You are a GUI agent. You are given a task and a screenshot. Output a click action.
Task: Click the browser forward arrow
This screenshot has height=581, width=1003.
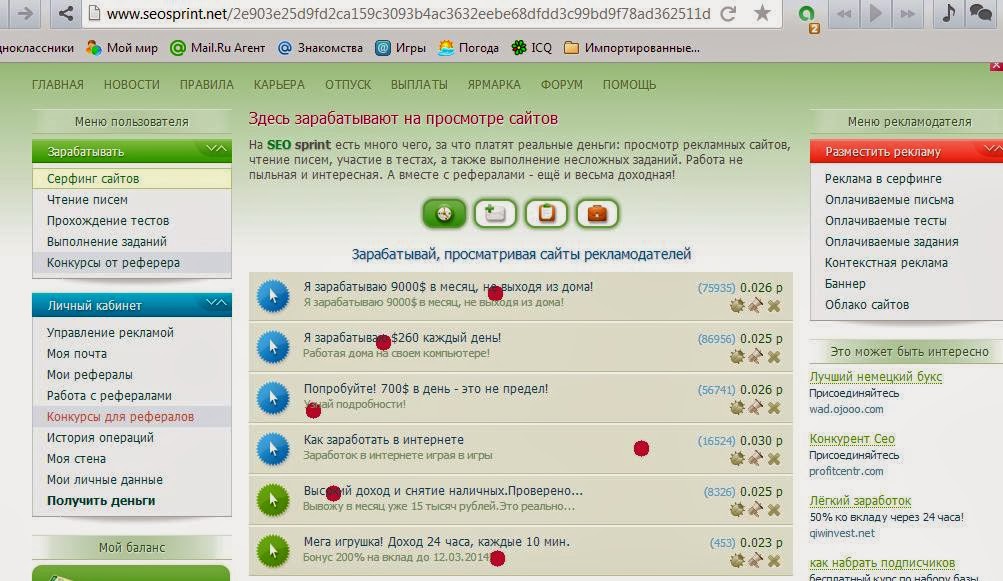point(25,13)
